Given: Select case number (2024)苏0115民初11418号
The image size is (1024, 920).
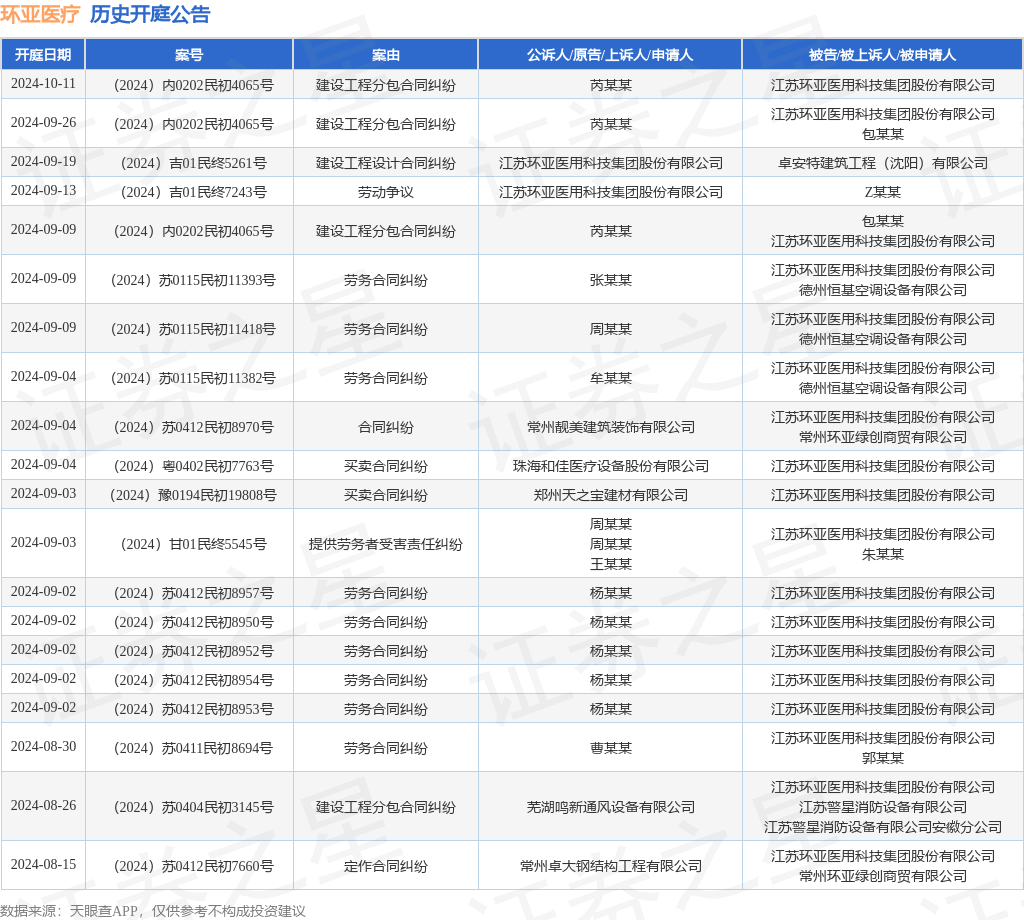Looking at the screenshot, I should (x=193, y=329).
